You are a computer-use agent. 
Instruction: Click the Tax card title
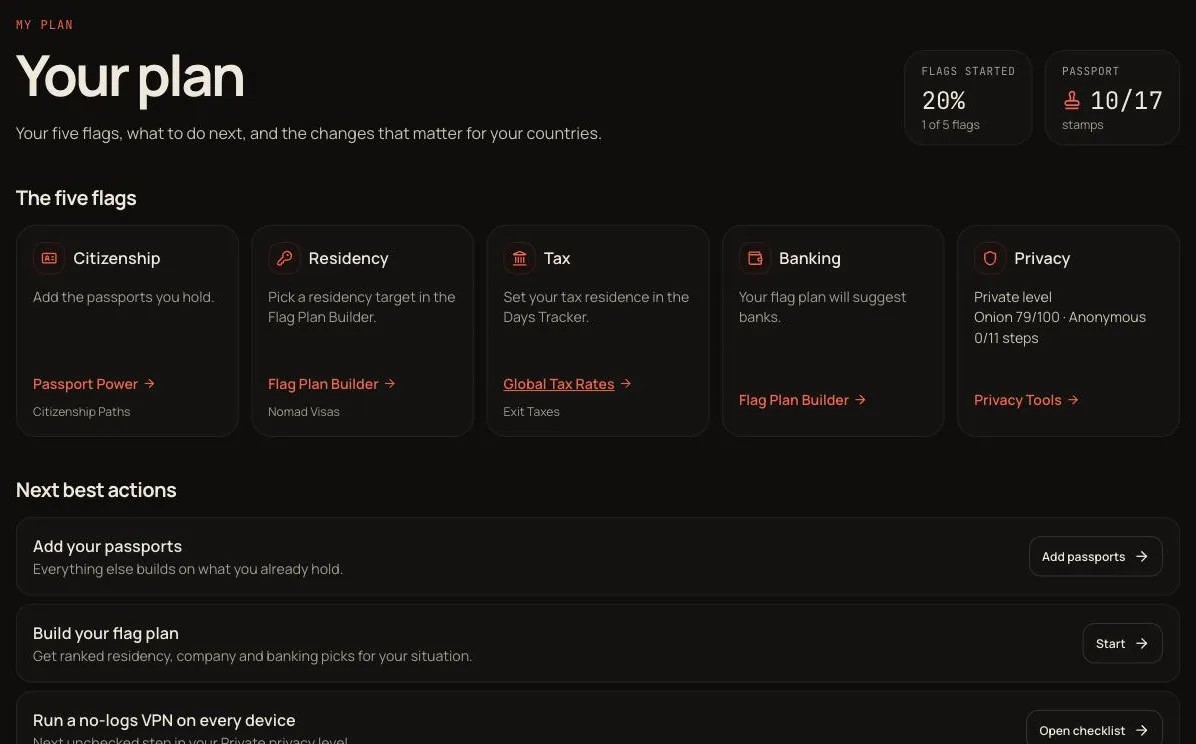pyautogui.click(x=557, y=259)
